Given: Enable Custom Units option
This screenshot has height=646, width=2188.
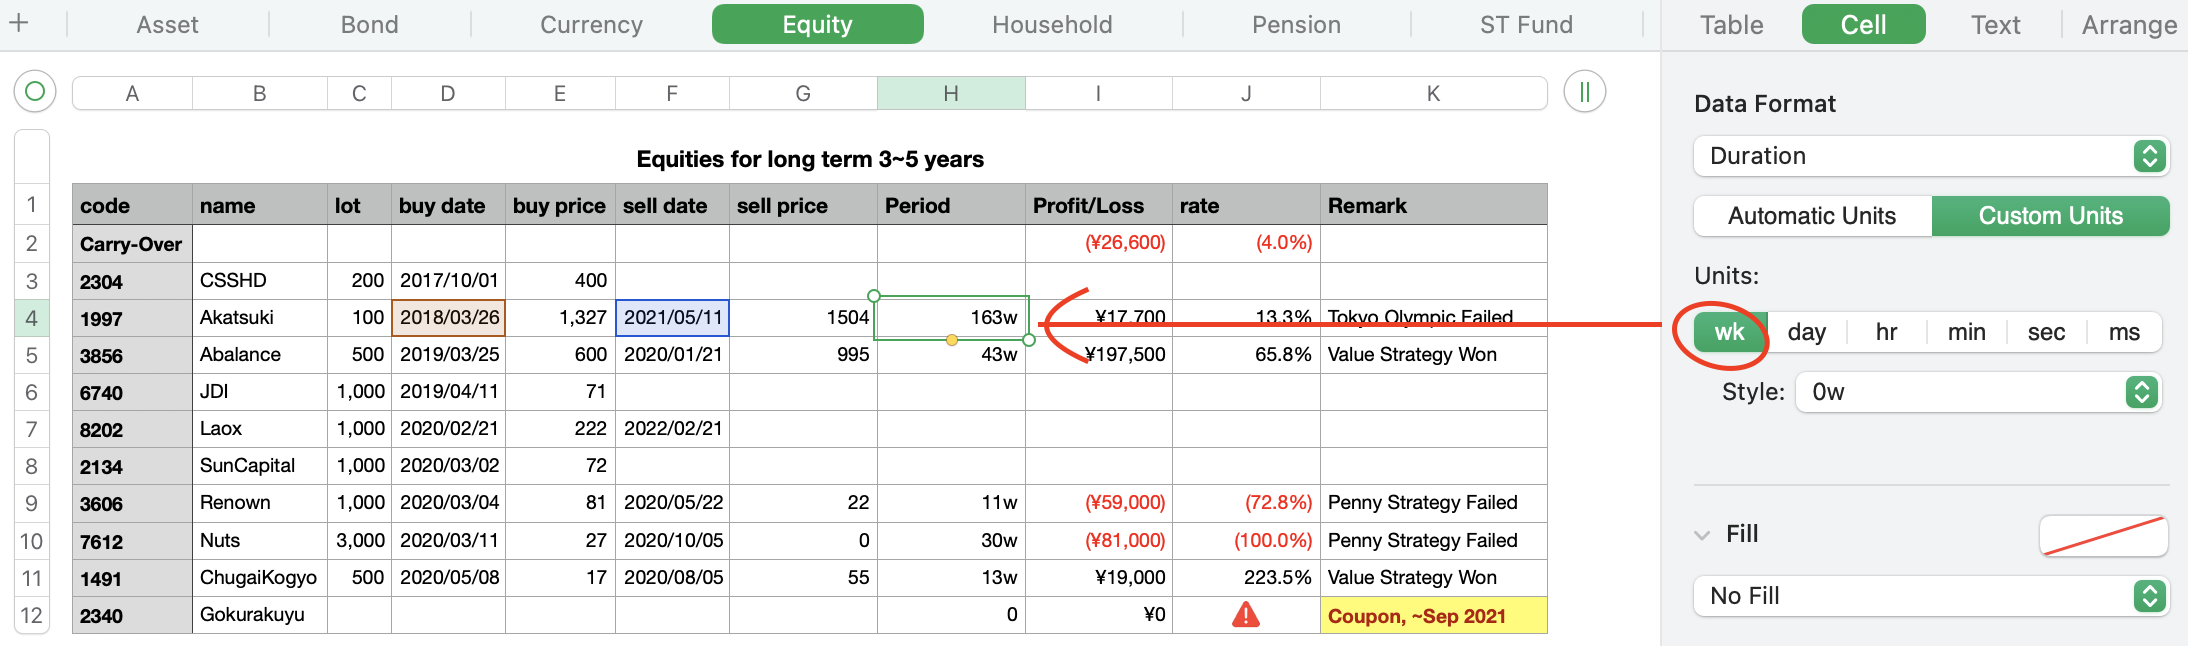Looking at the screenshot, I should point(2050,216).
